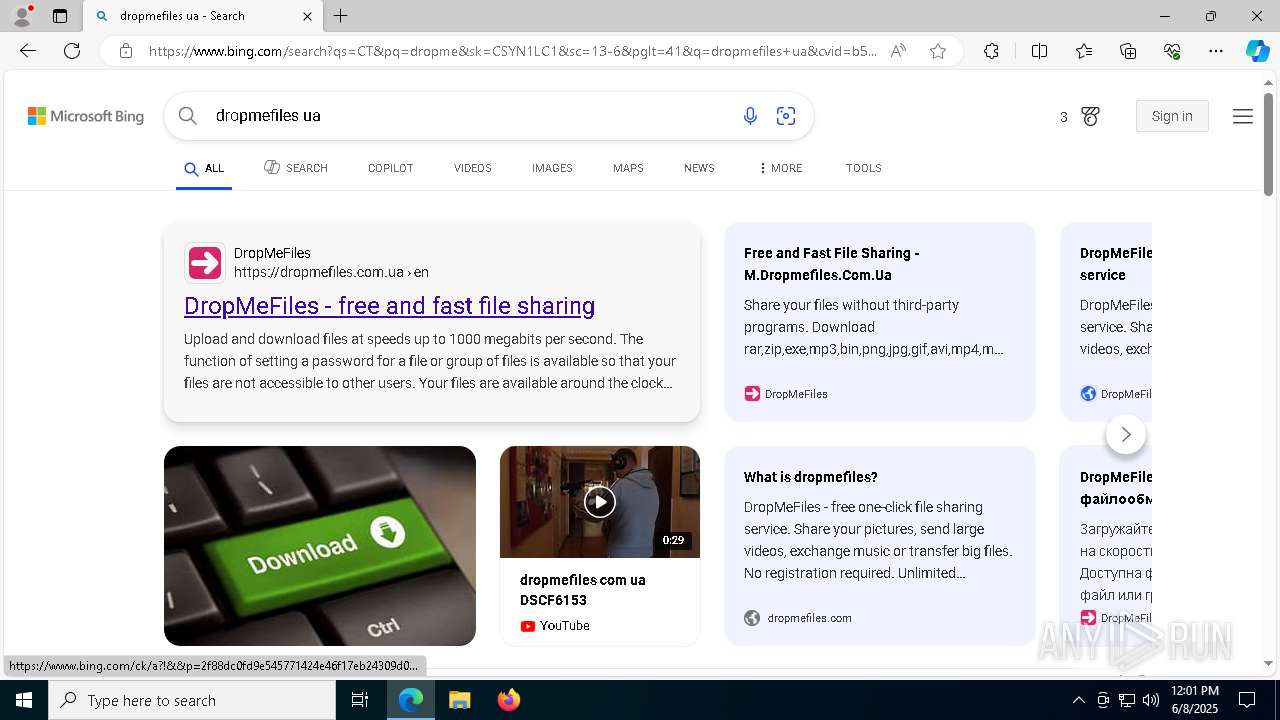The width and height of the screenshot is (1280, 720).
Task: Click DropMeFiles source under first card
Action: click(x=786, y=394)
